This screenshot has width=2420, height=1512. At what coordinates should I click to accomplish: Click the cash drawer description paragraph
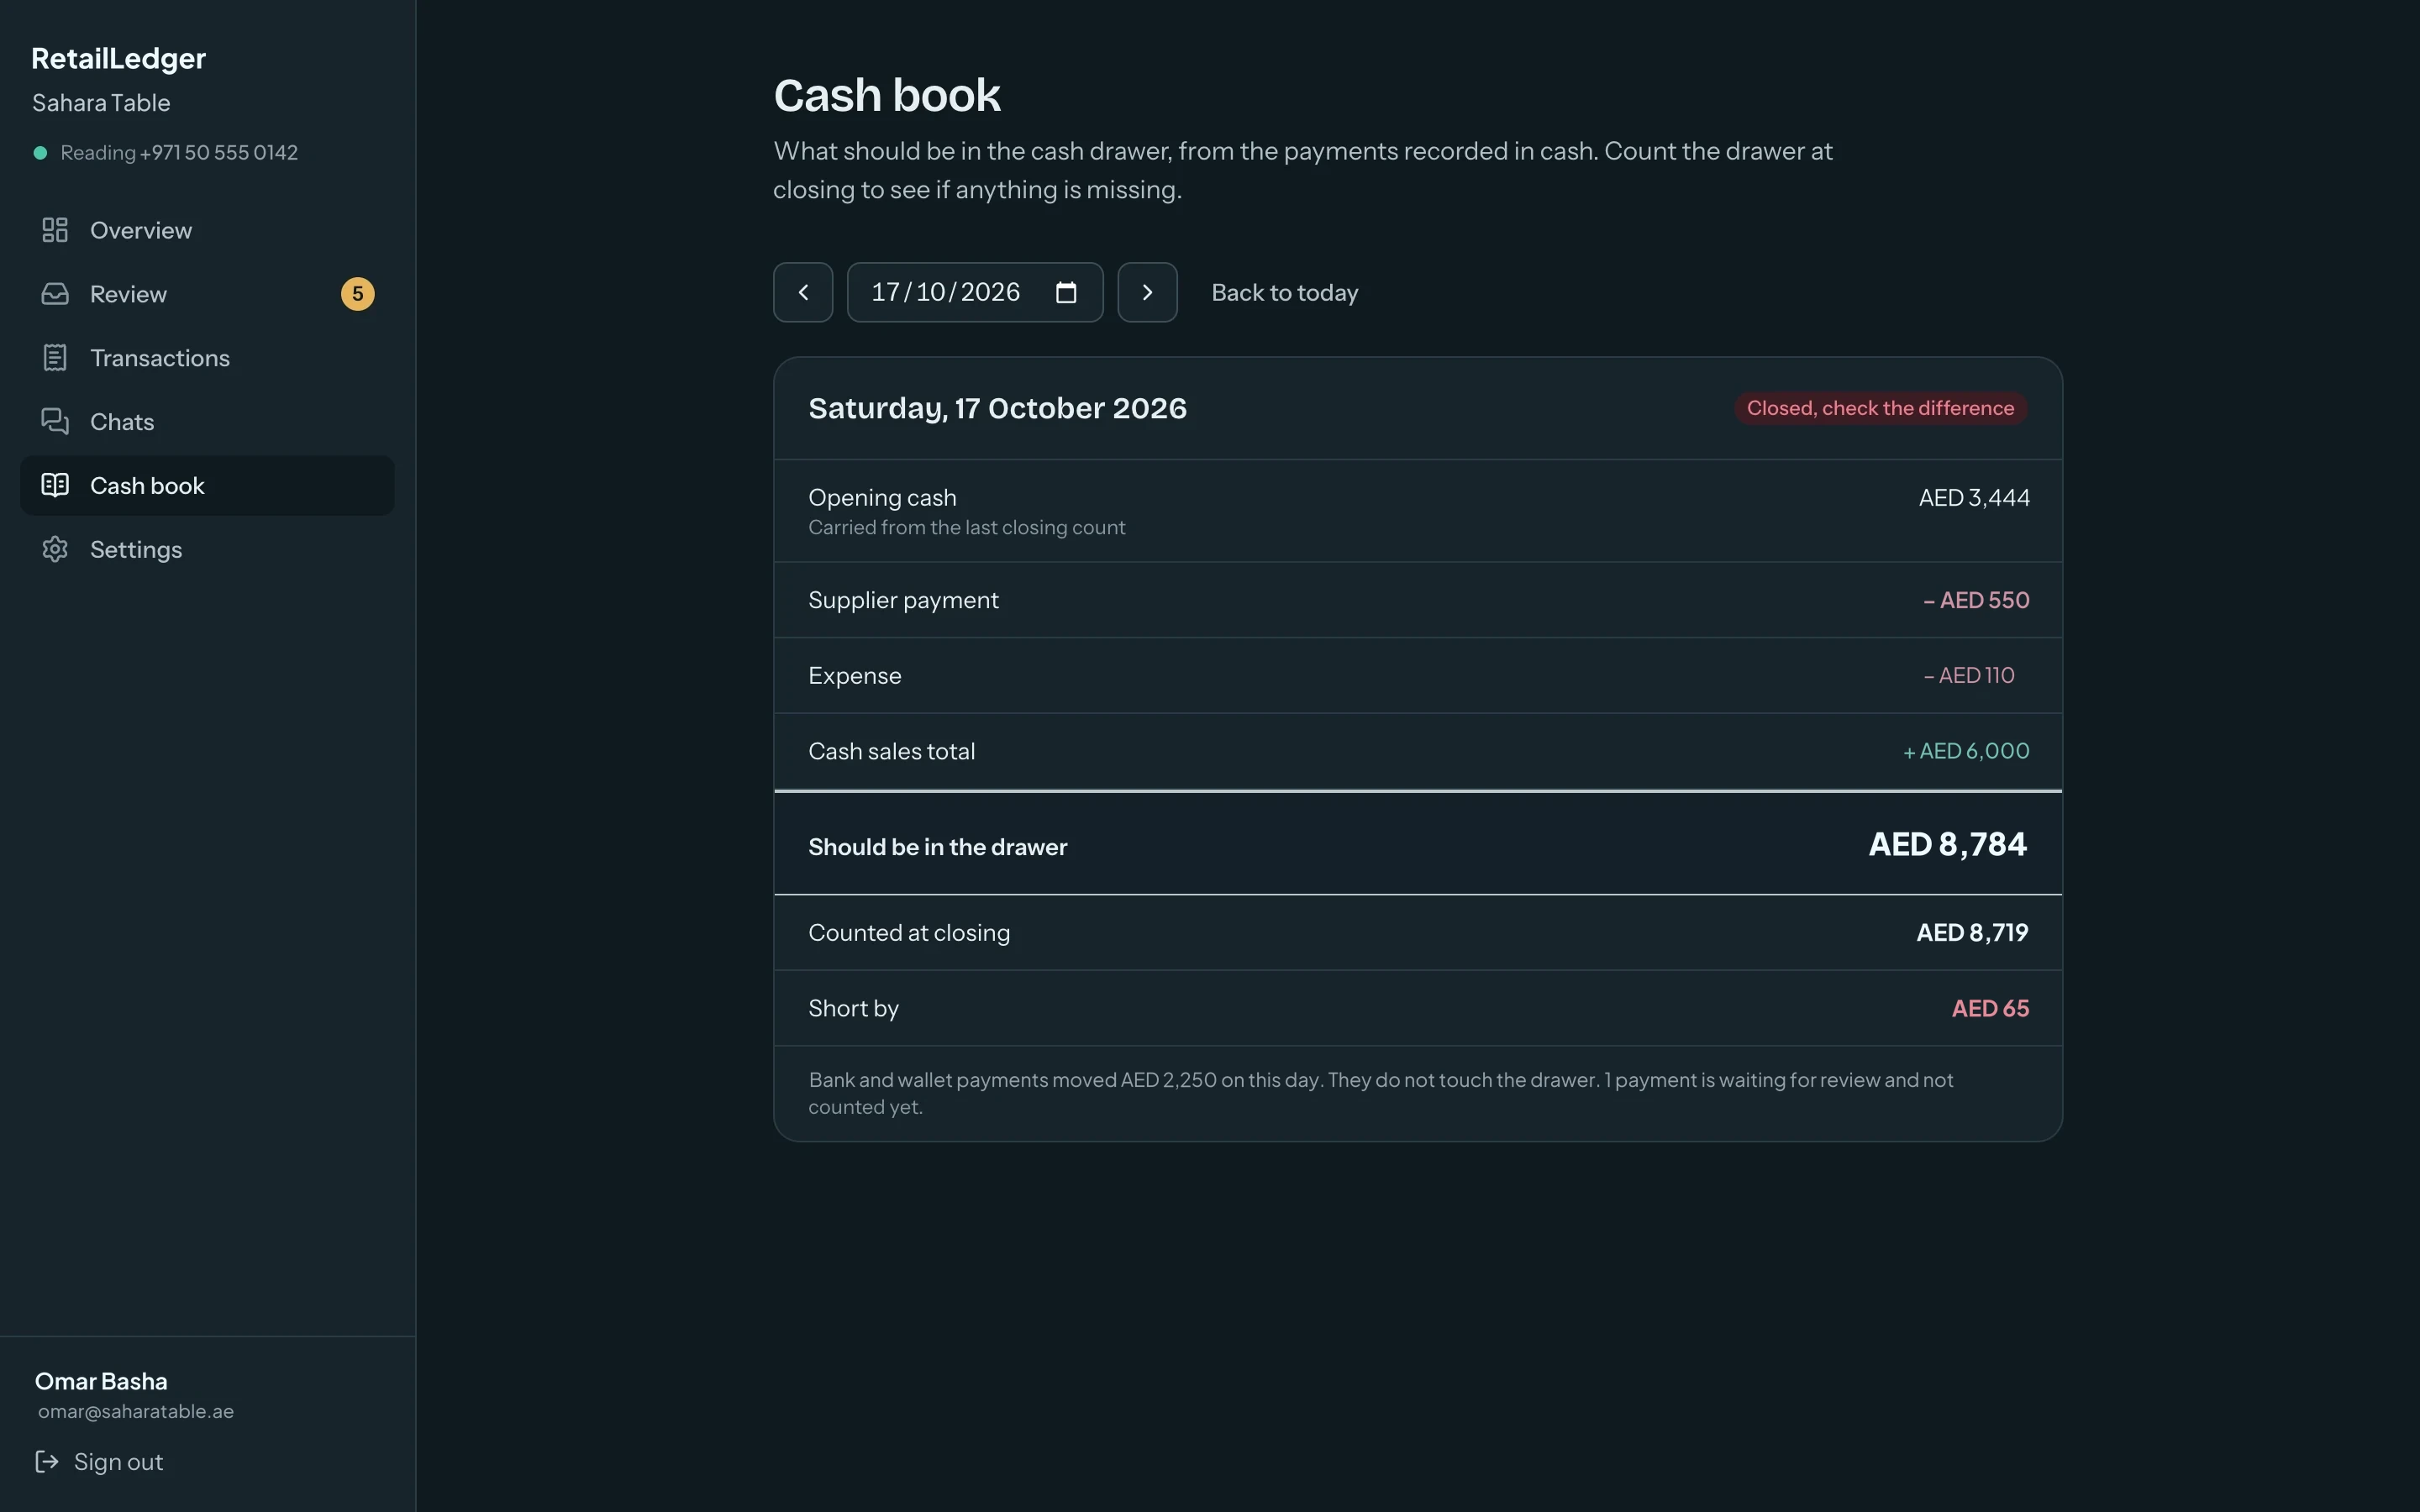pyautogui.click(x=1303, y=170)
